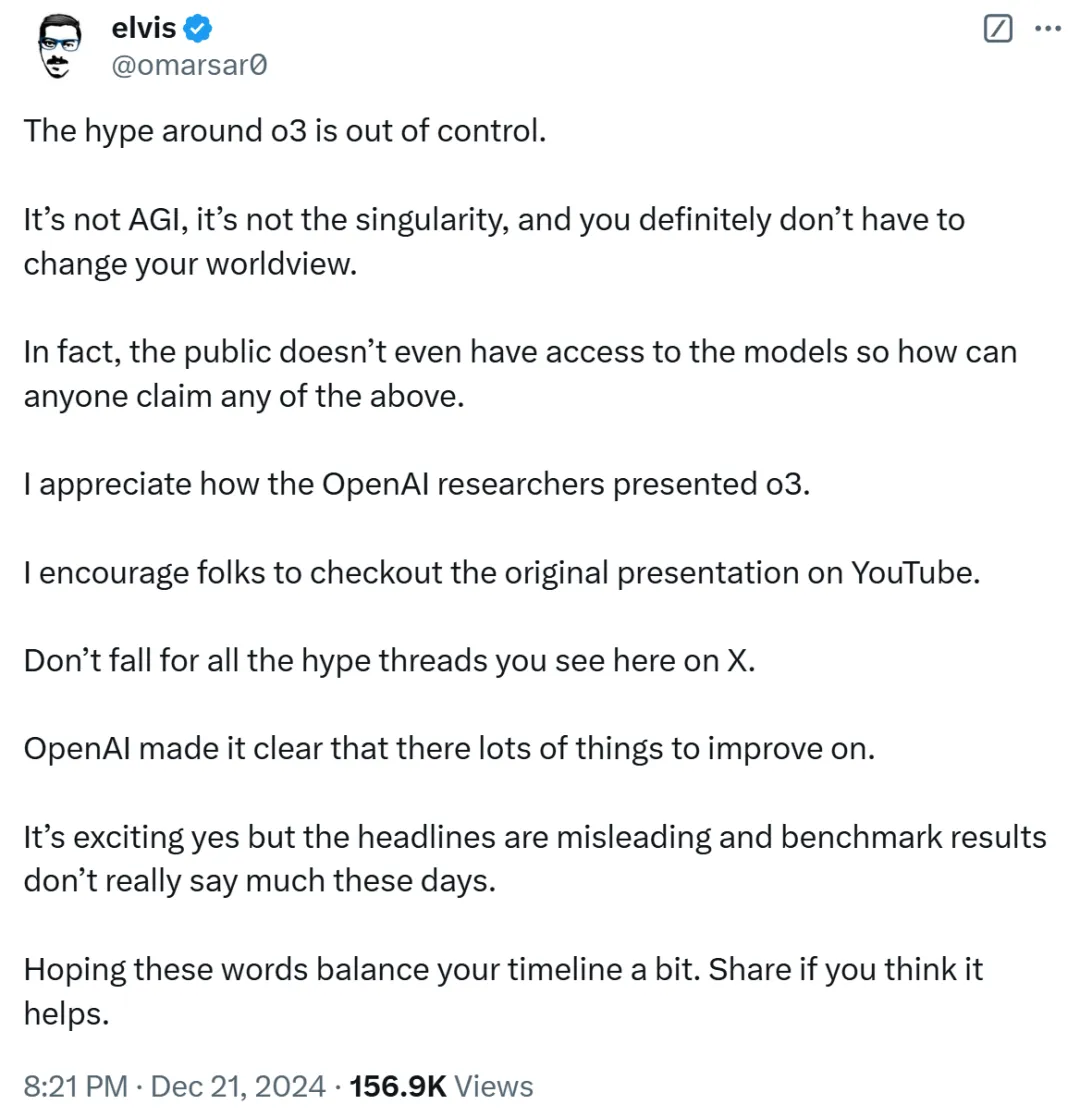Click the word "YouTube" in the post
The image size is (1080, 1117).
tap(915, 573)
